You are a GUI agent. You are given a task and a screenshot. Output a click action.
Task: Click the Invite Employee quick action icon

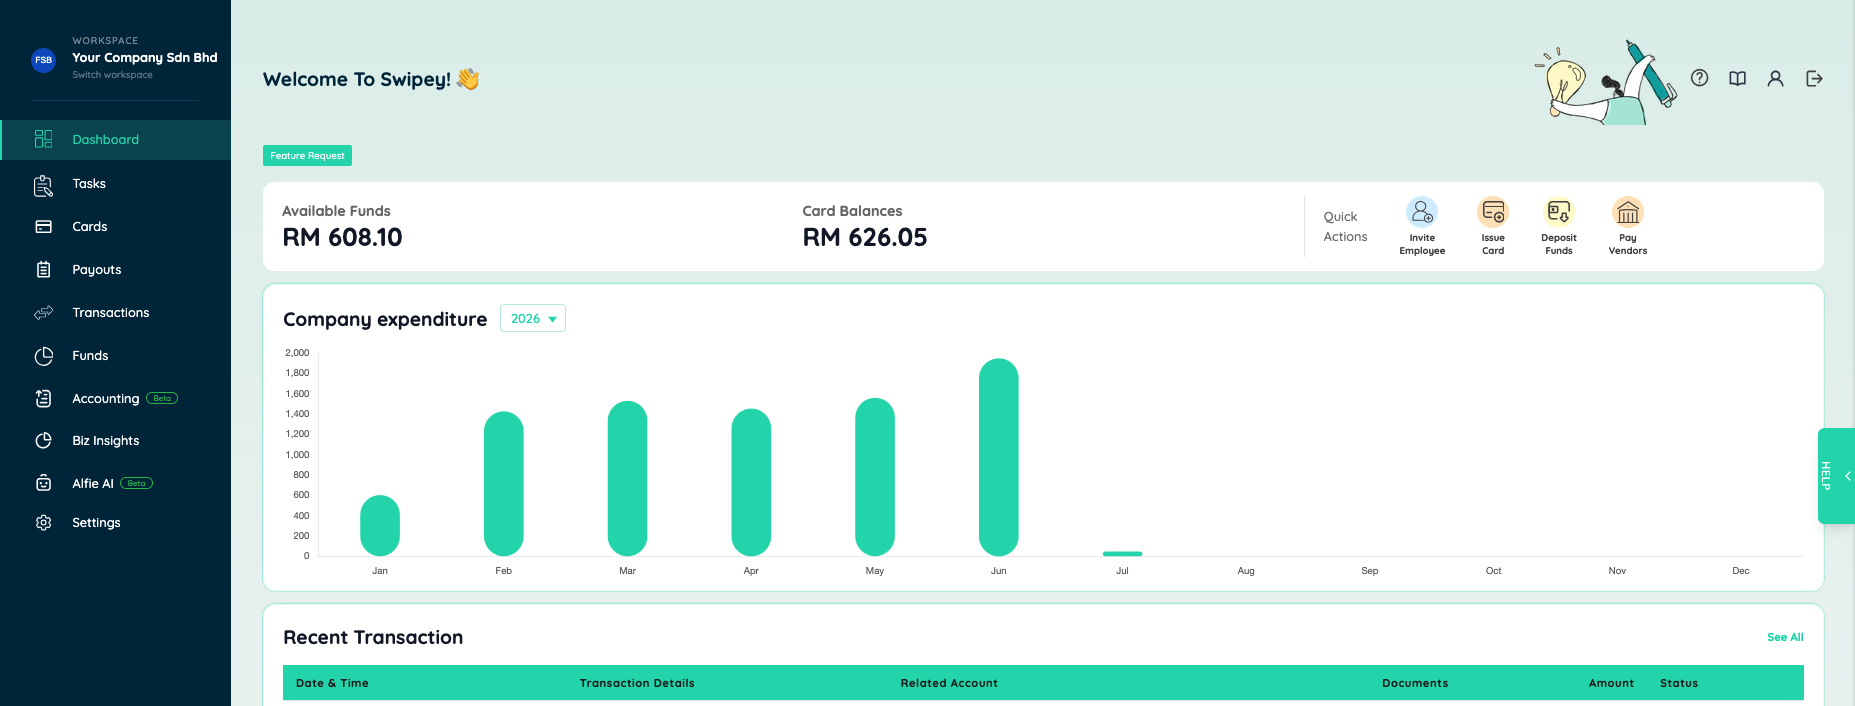(1421, 212)
